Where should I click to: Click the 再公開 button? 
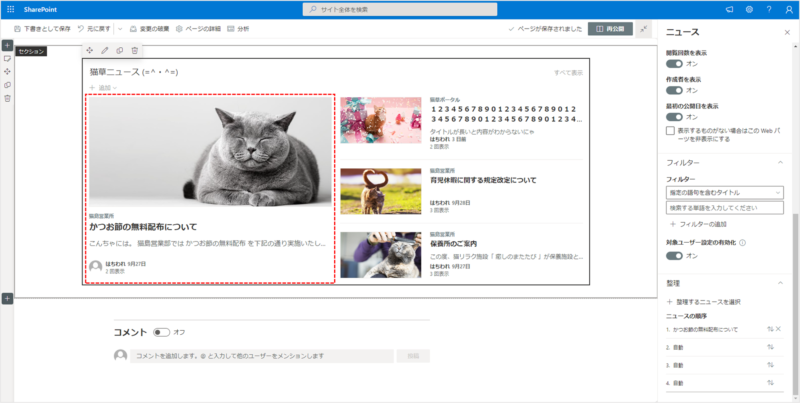[x=610, y=29]
